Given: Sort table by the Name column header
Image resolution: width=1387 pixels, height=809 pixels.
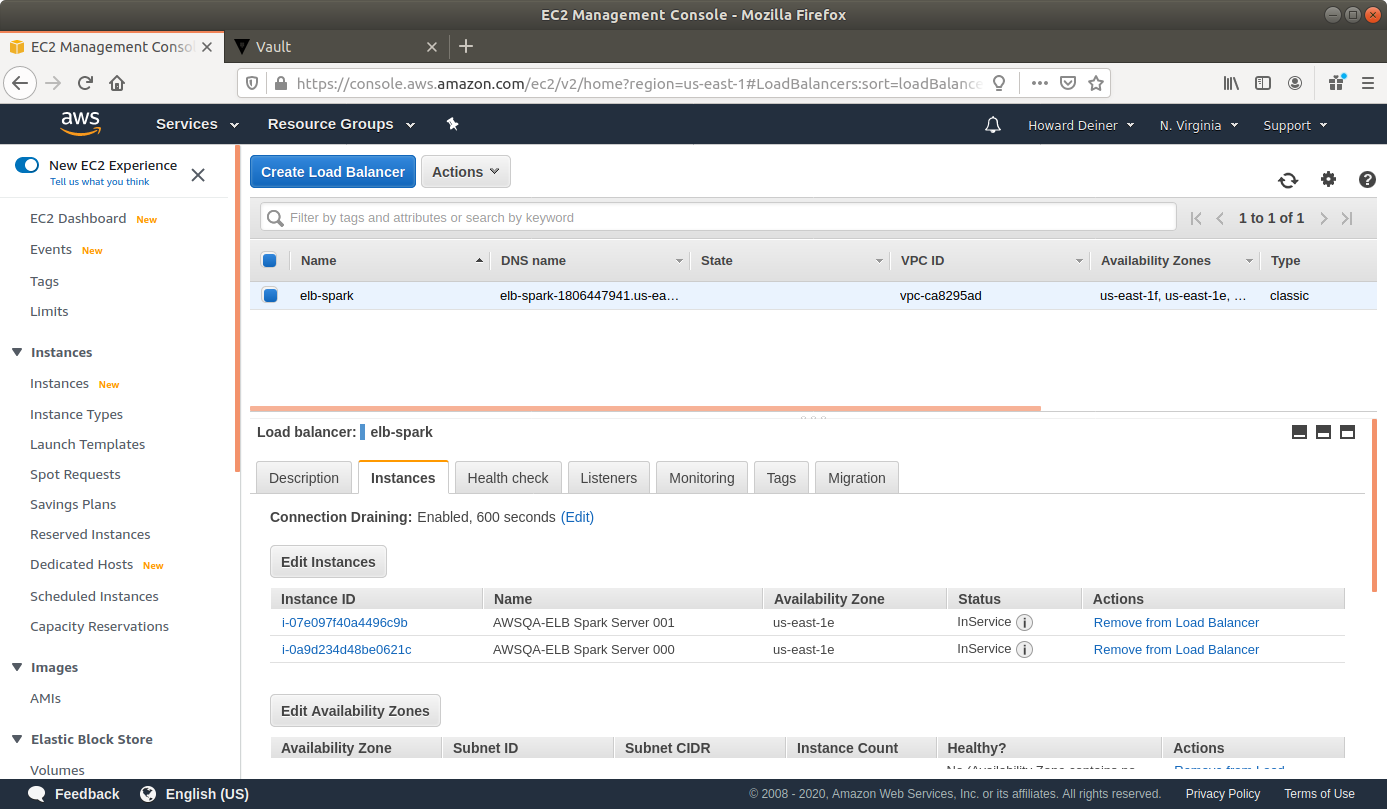Looking at the screenshot, I should coord(392,260).
